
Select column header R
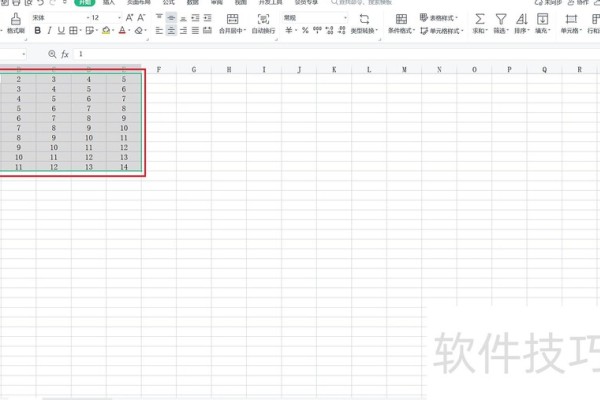(579, 69)
